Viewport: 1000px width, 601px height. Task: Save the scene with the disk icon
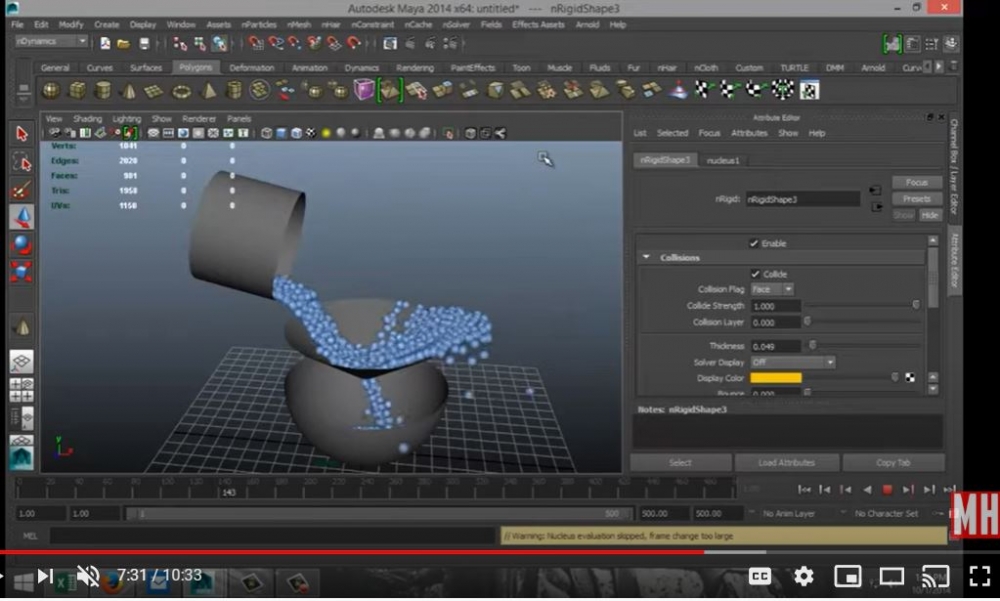(x=144, y=43)
